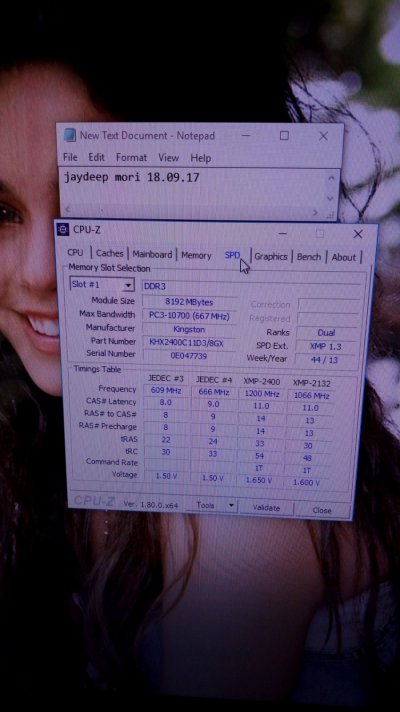Click the Validate button
The image size is (400, 712).
(x=266, y=508)
